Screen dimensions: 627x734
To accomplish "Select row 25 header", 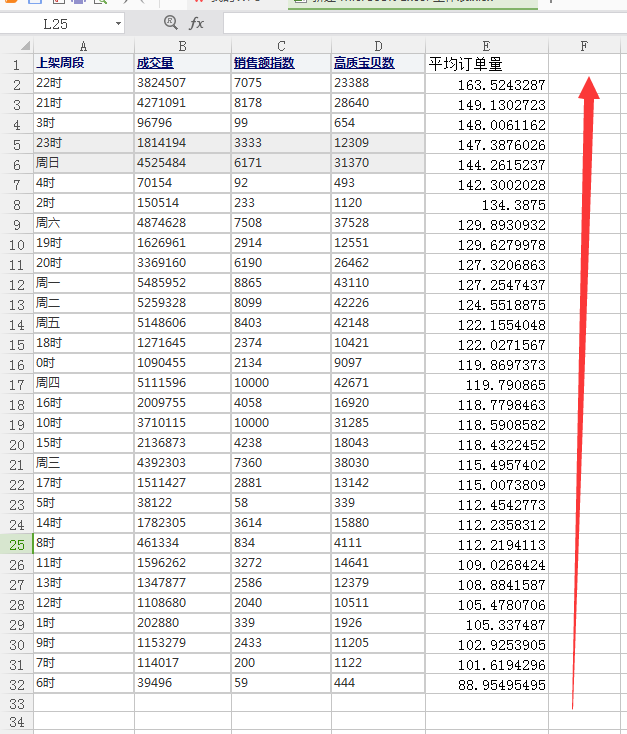I will click(x=16, y=544).
